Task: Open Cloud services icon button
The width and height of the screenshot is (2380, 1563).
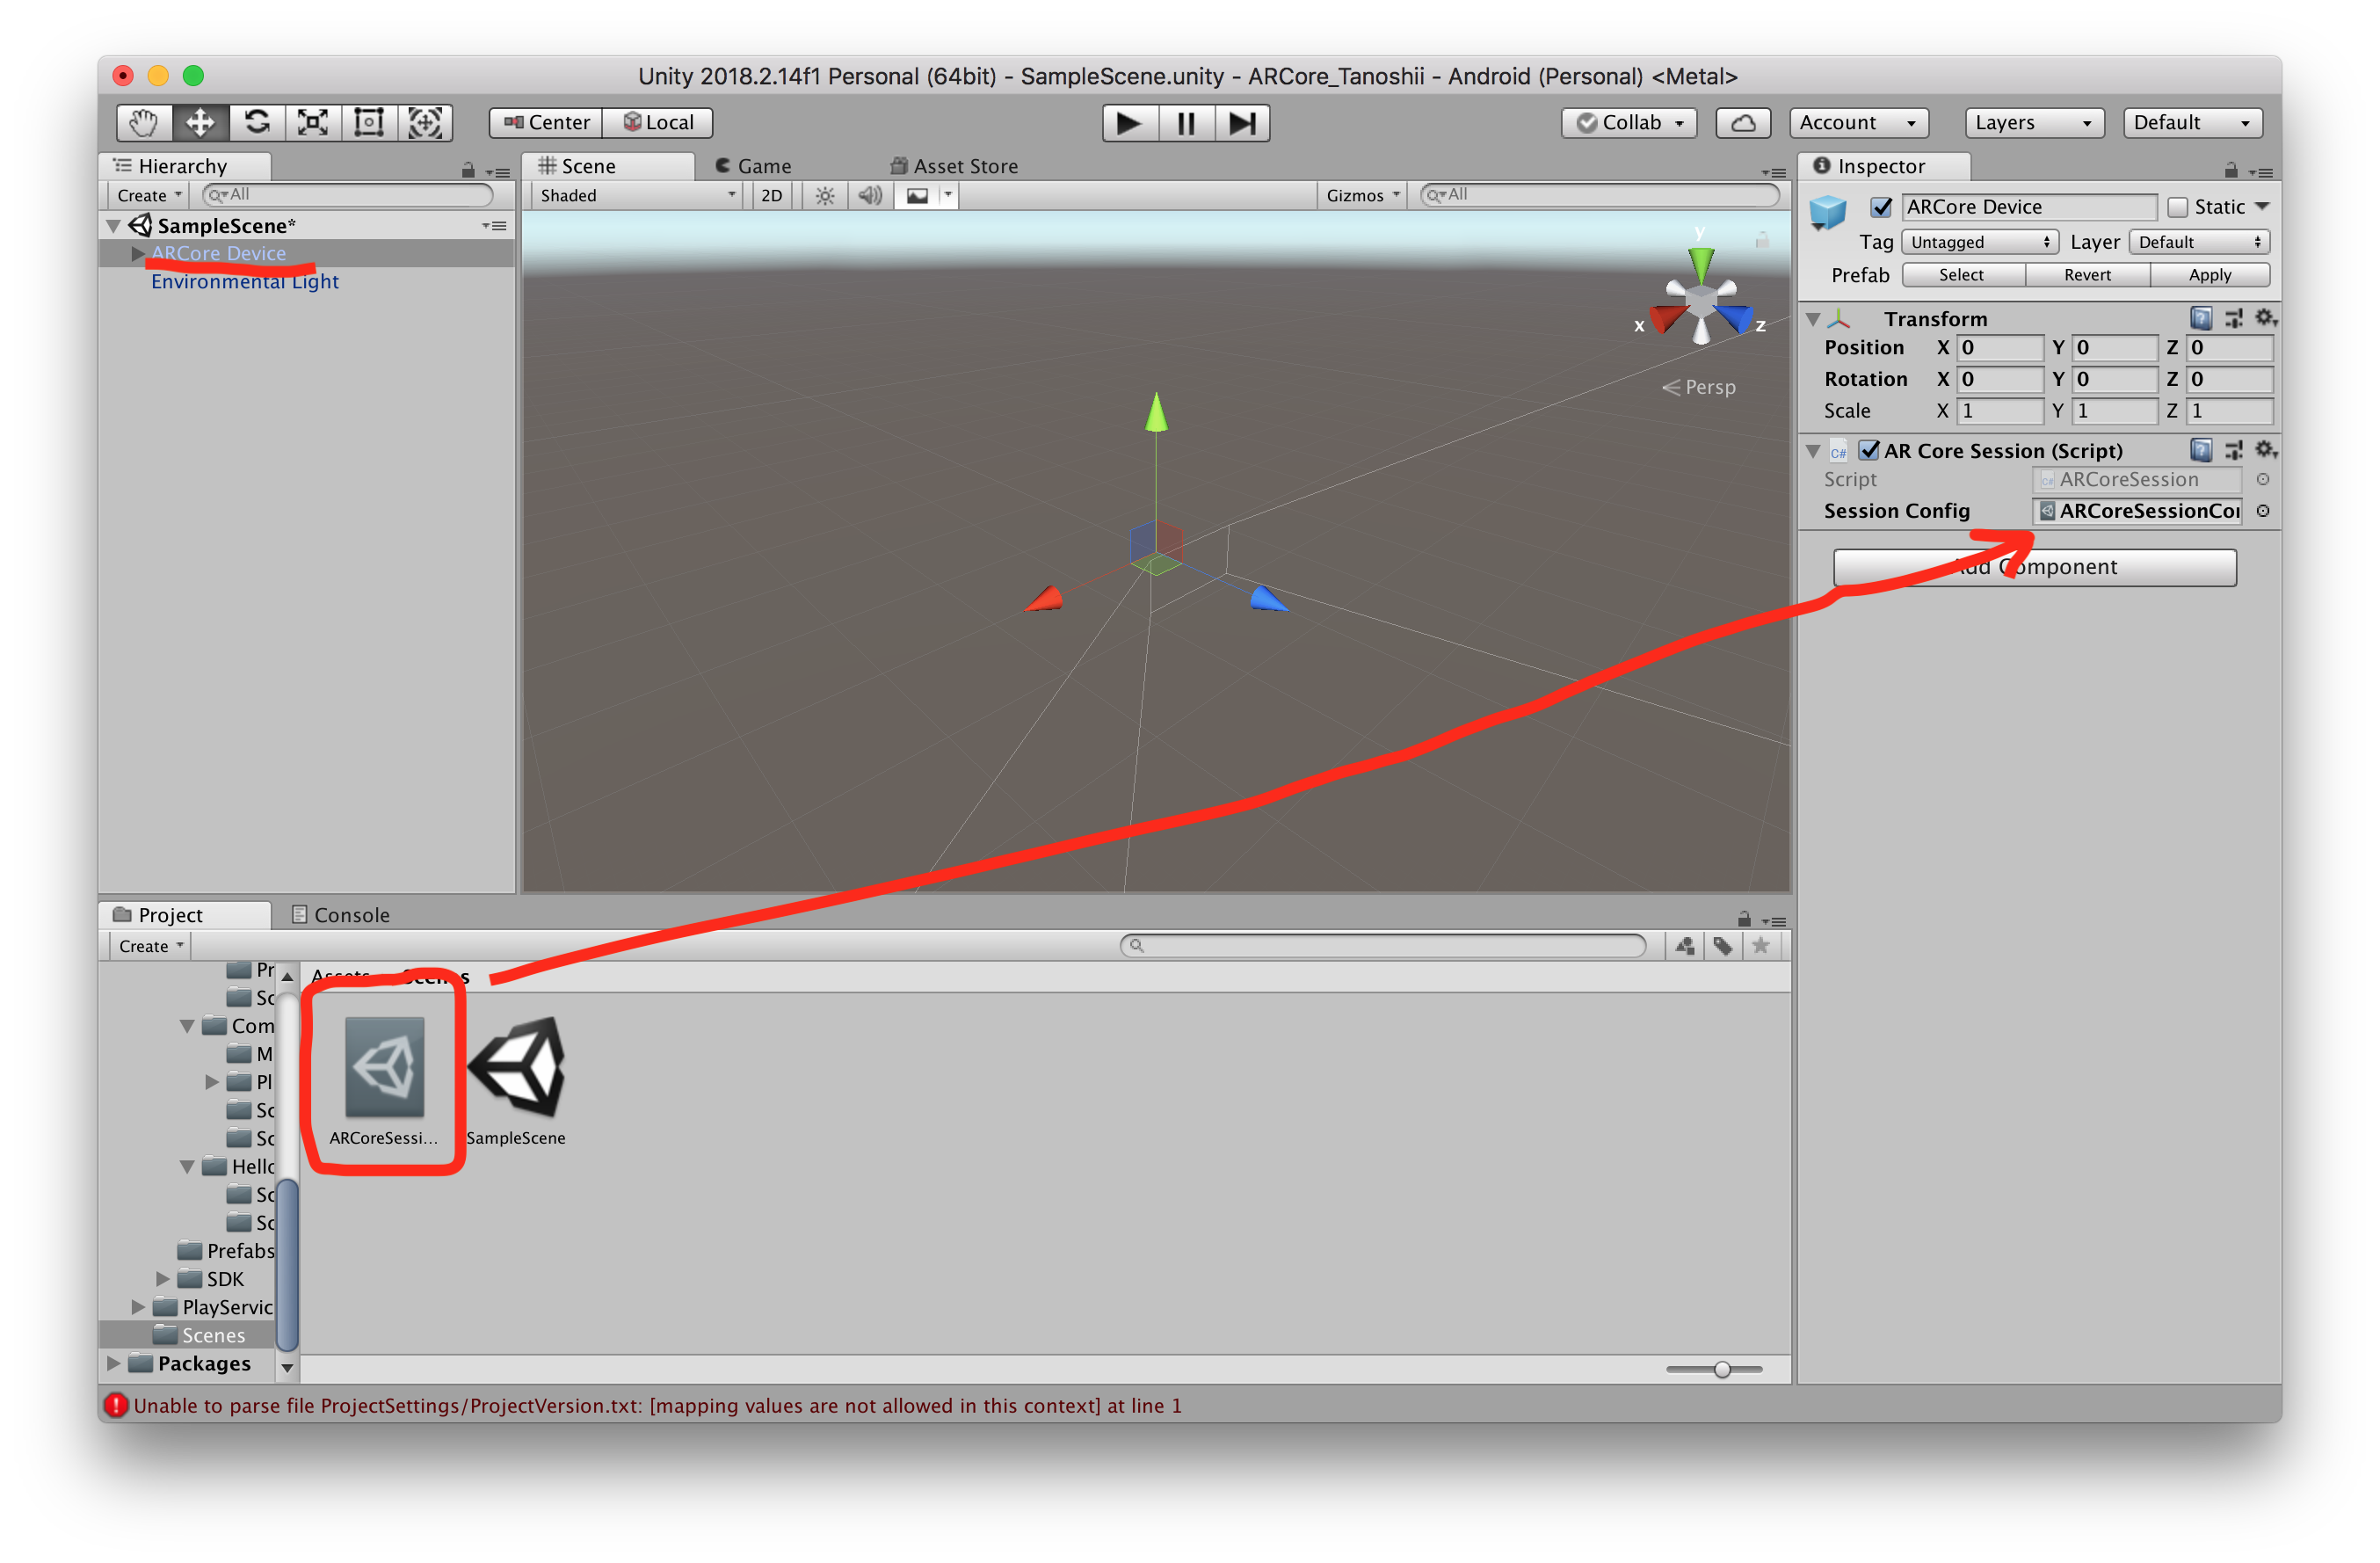Action: pyautogui.click(x=1743, y=122)
